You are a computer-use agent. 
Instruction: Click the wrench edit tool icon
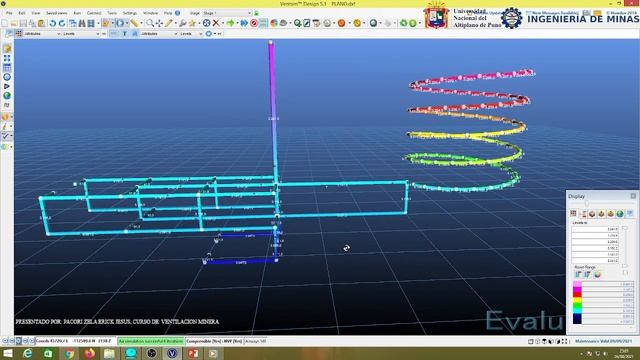(182, 23)
